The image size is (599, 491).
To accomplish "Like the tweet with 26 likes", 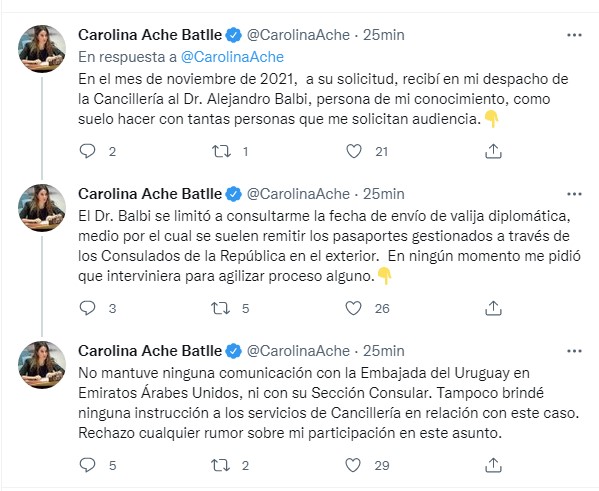I will click(353, 308).
